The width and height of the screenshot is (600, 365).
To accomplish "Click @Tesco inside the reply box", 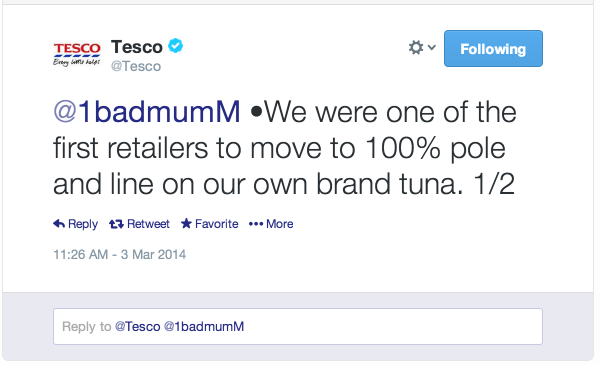I will (137, 326).
